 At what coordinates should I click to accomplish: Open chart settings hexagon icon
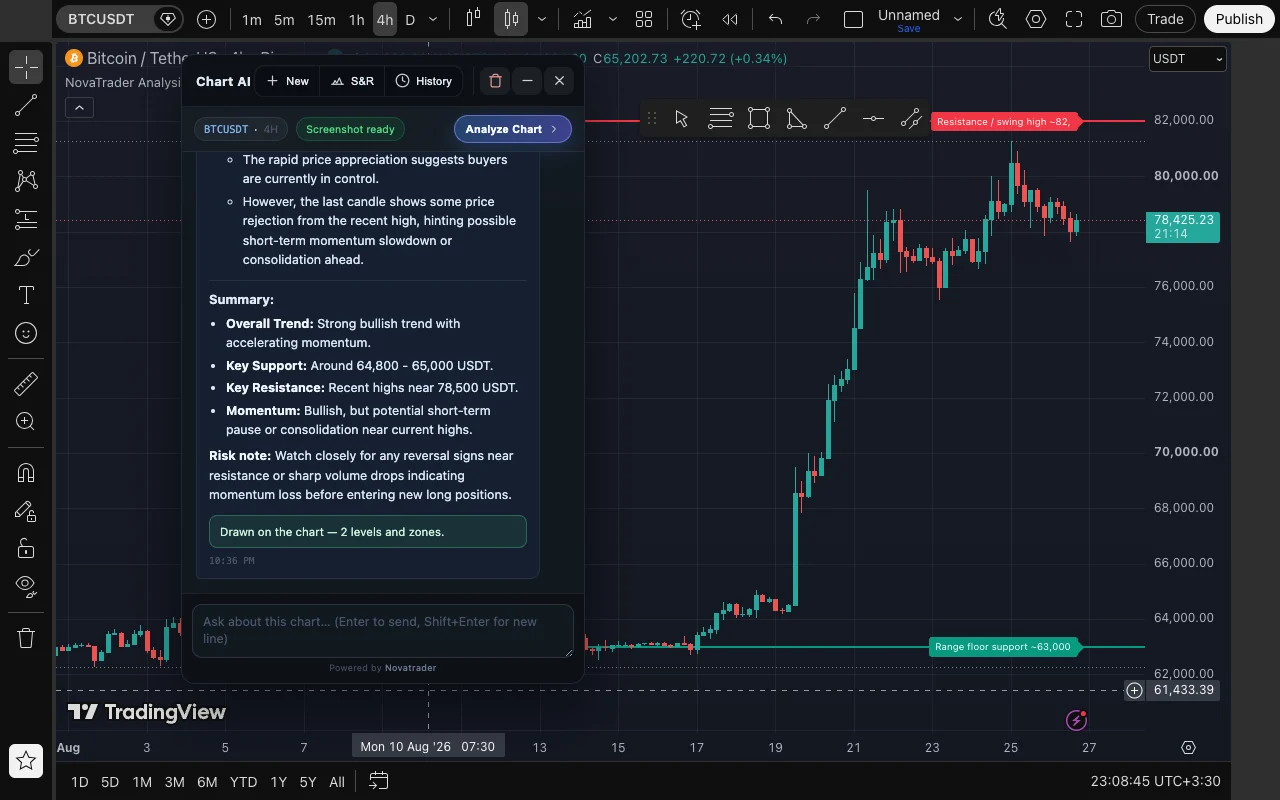1036,19
